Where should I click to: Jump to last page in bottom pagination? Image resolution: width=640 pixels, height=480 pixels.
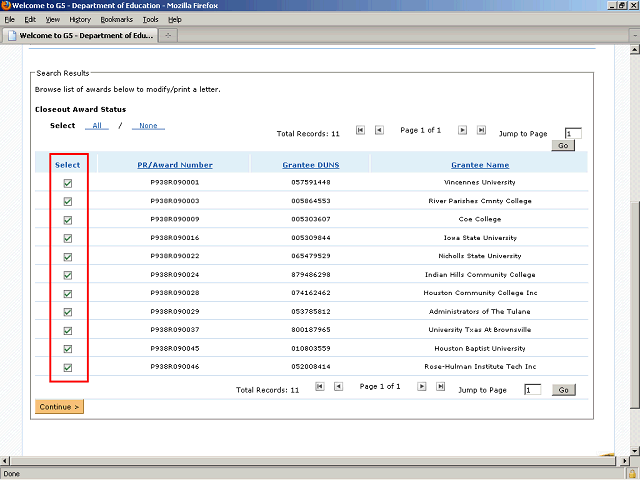pos(440,386)
